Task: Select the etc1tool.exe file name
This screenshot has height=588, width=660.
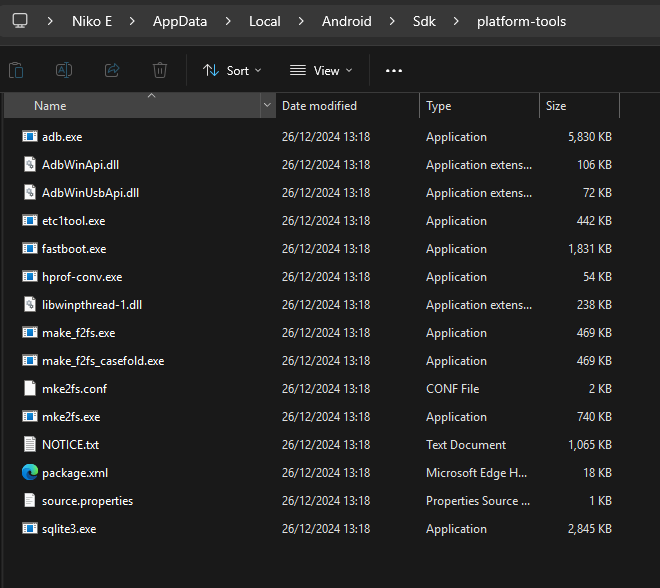Action: point(73,221)
